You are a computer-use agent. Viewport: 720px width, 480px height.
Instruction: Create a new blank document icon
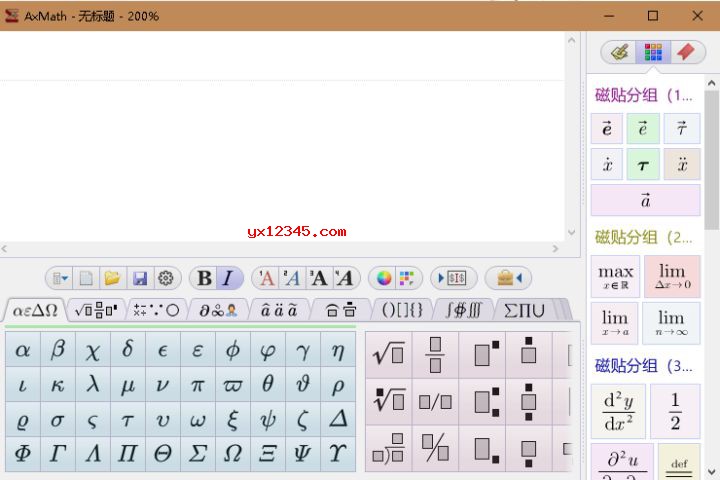click(x=86, y=278)
